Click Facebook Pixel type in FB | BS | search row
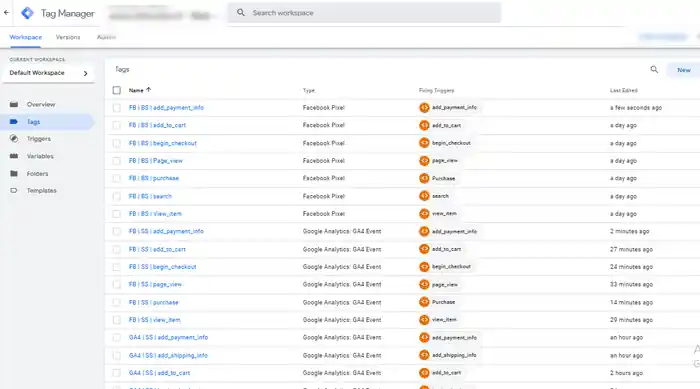 click(324, 196)
